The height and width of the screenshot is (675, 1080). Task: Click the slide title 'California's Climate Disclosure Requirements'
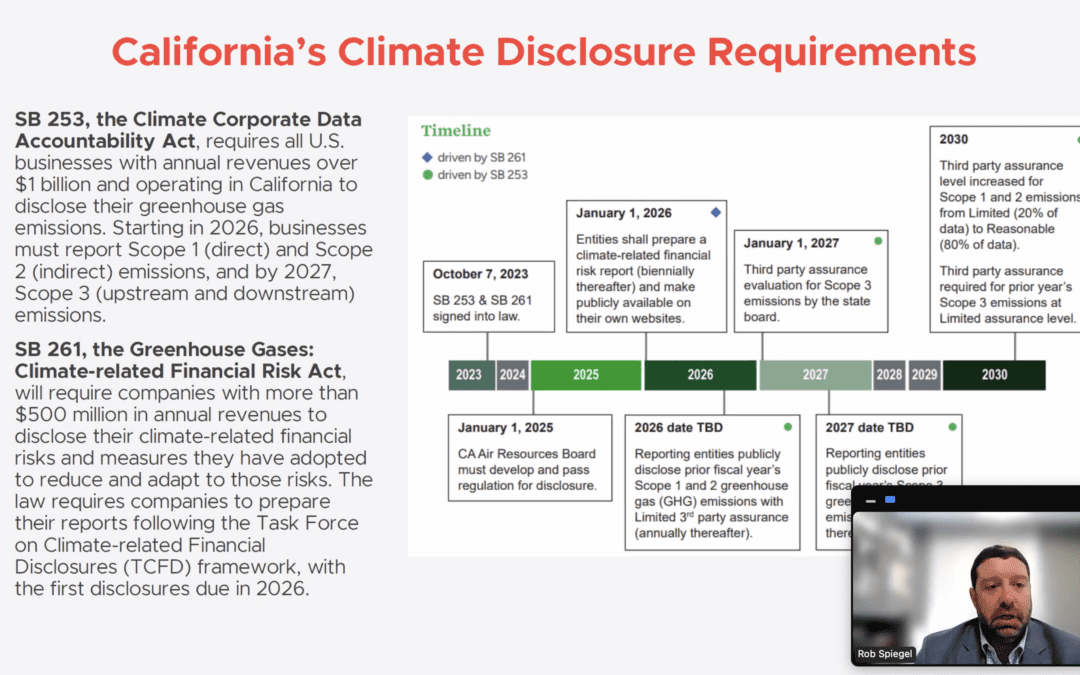coord(543,52)
